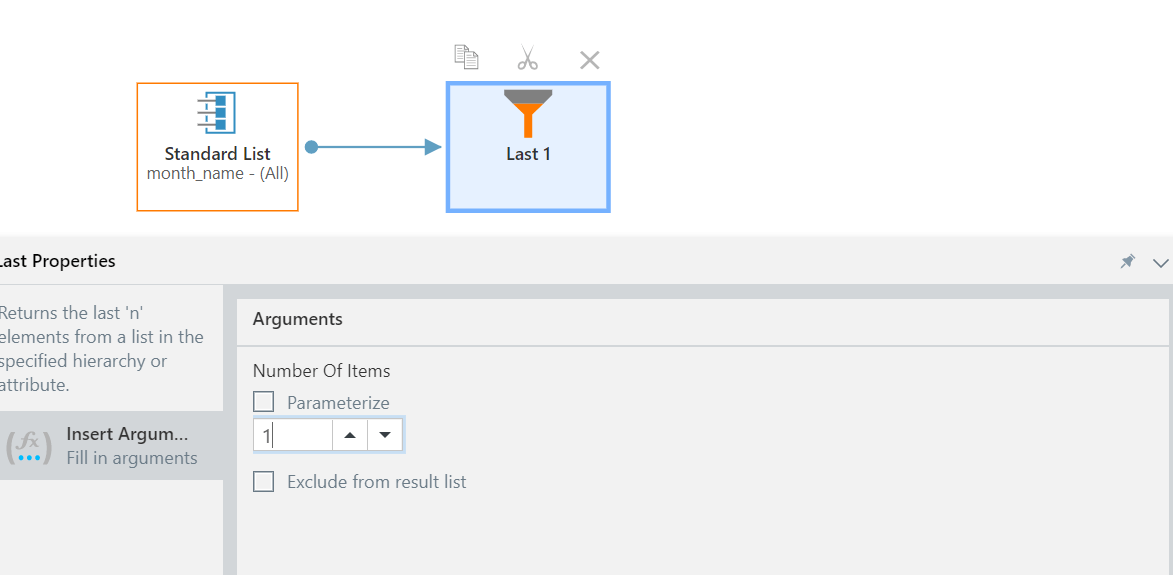Screen dimensions: 1173x575
Task: Pin the Last Properties panel
Action: [1127, 262]
